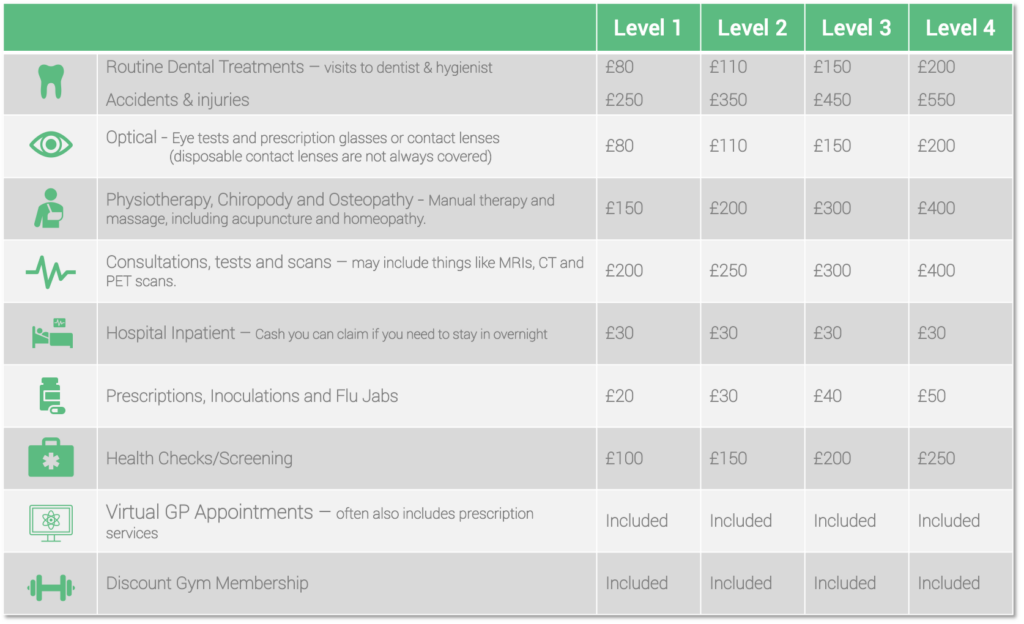The image size is (1024, 624).
Task: Click the heartbeat pulse icon for consultations
Action: point(51,271)
